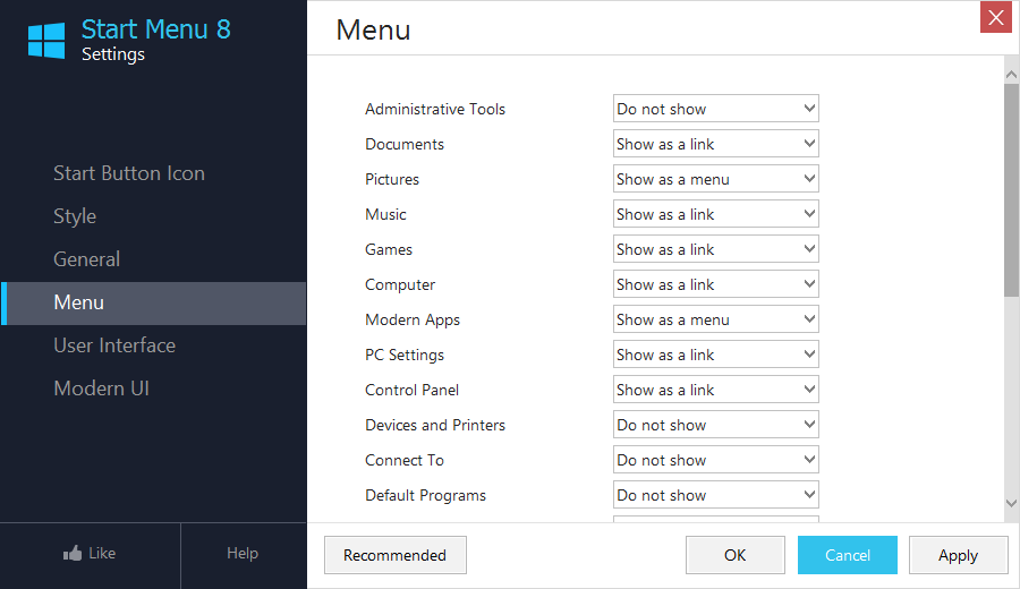Confirm settings with the OK button
The height and width of the screenshot is (589, 1020).
point(735,555)
